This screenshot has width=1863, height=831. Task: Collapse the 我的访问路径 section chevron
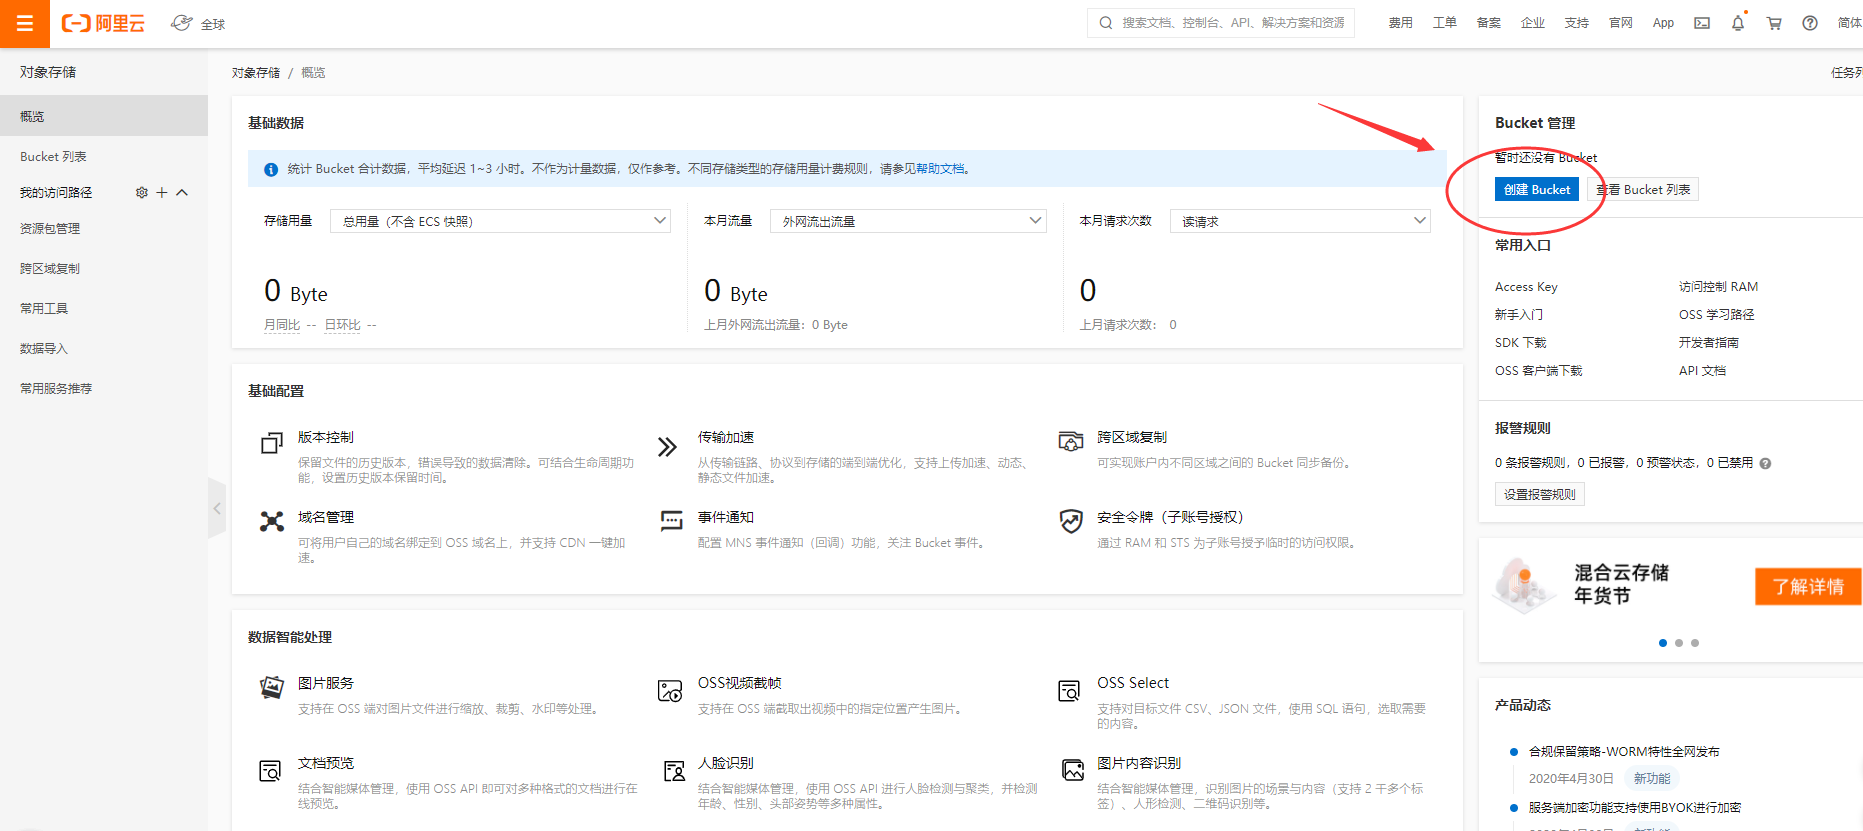182,192
